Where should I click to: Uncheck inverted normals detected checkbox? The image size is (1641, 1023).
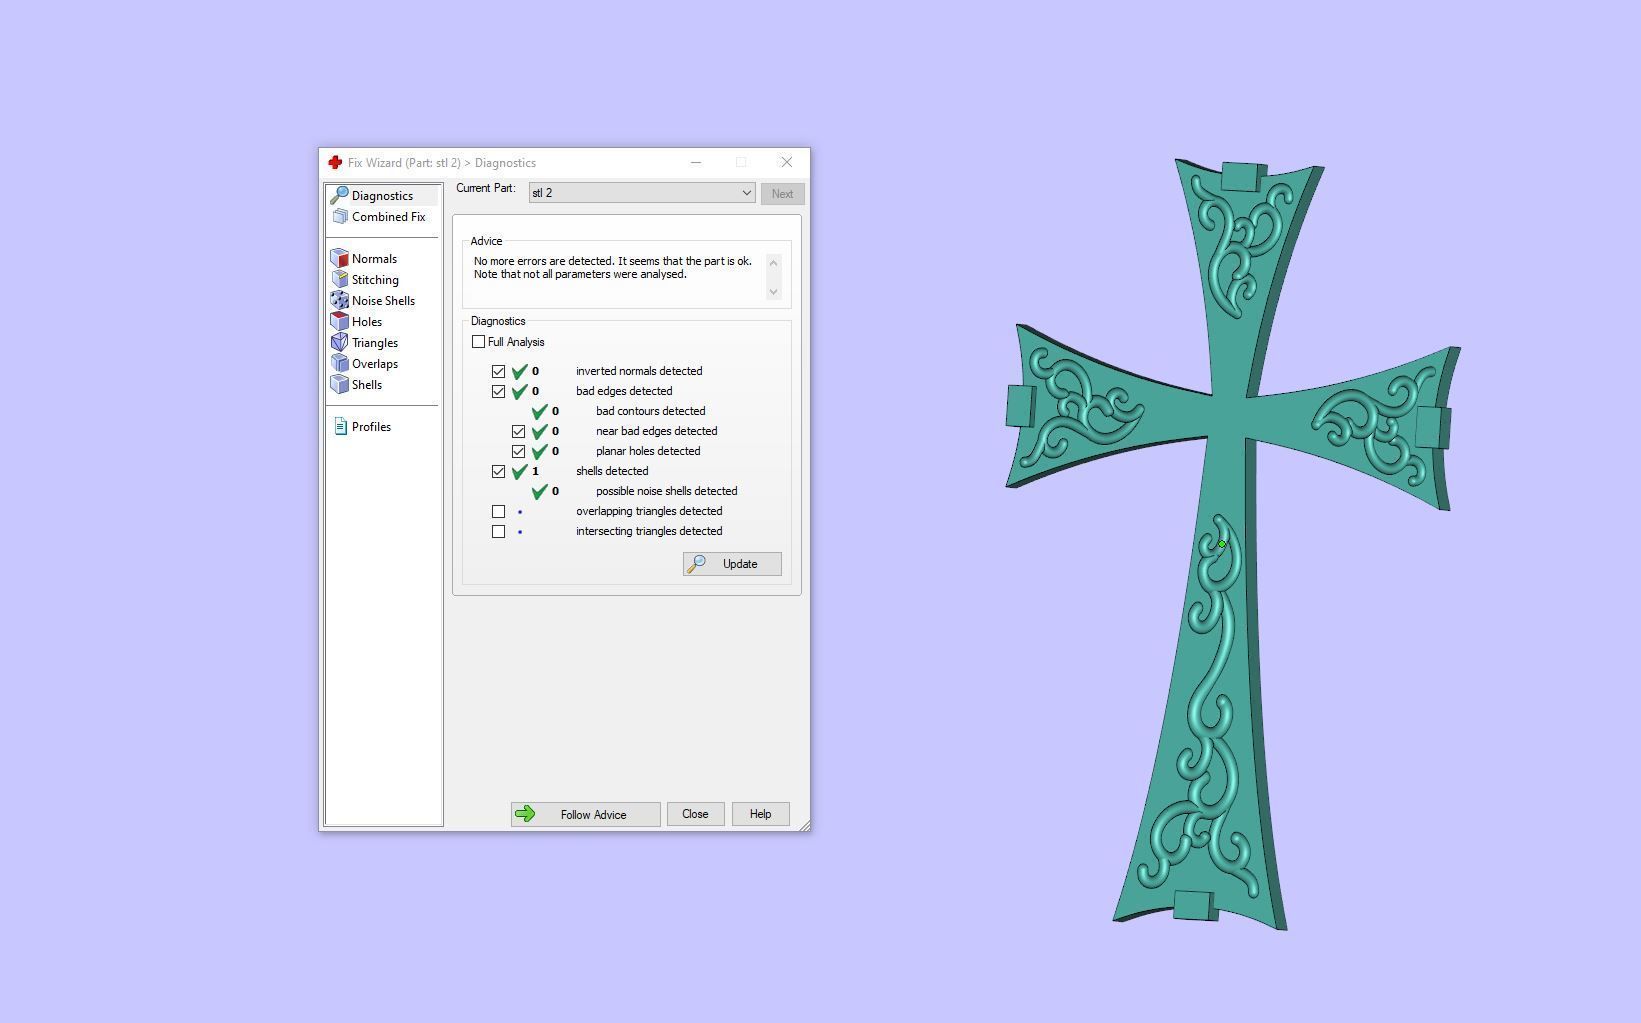tap(499, 371)
